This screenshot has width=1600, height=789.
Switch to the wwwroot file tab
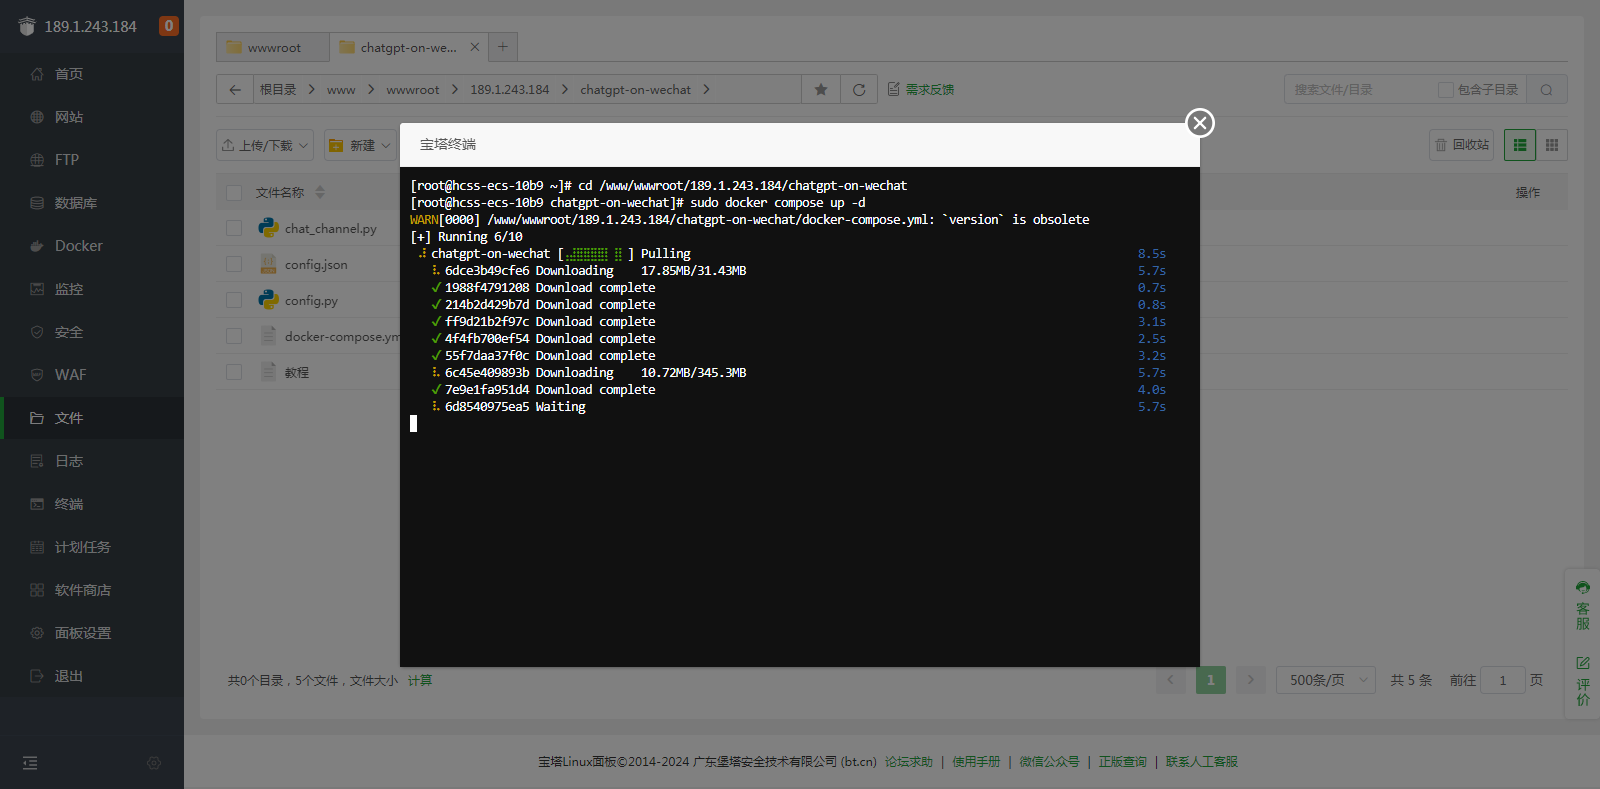[x=273, y=47]
